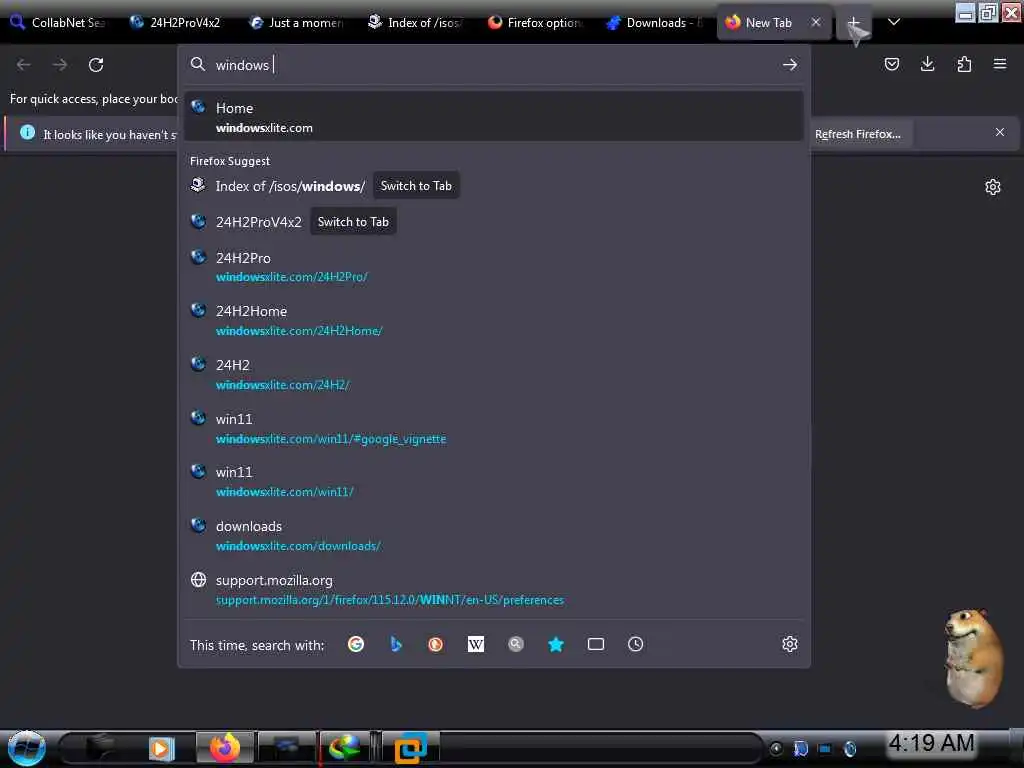The height and width of the screenshot is (768, 1024).
Task: Open the downloads suggestion
Action: 494,536
